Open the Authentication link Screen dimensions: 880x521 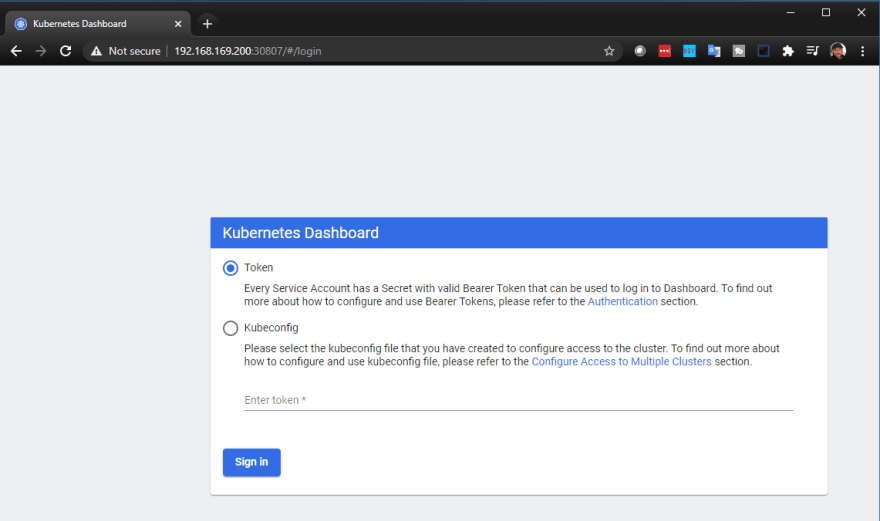tap(622, 301)
